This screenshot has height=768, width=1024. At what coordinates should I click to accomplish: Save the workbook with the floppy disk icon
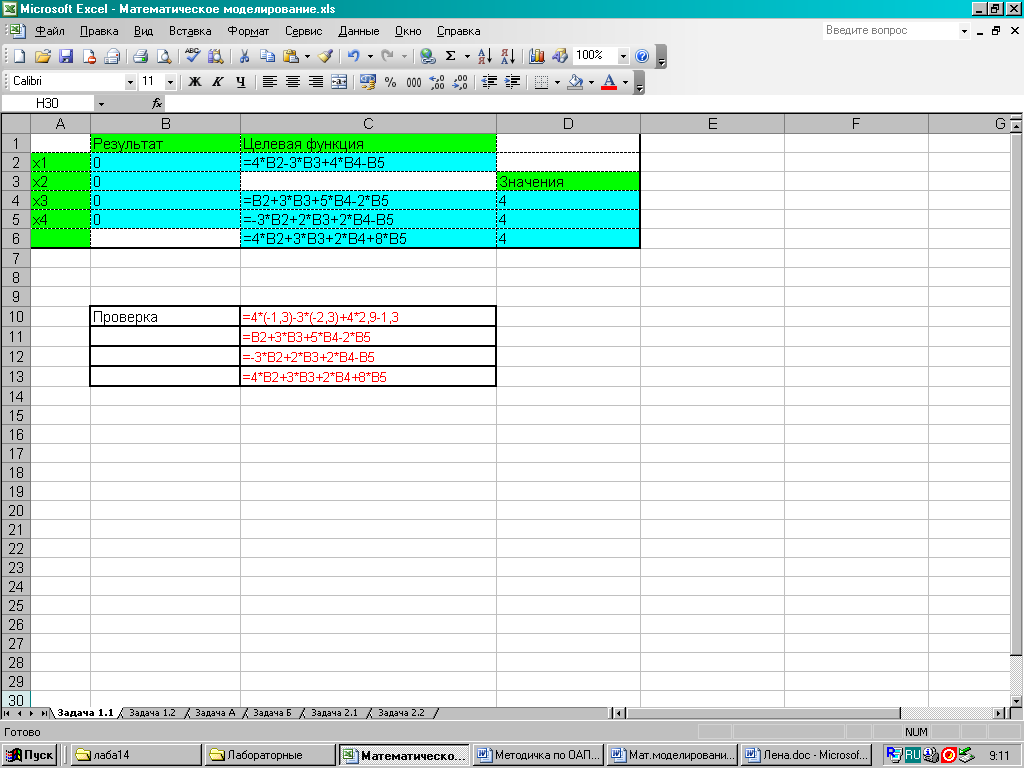66,56
